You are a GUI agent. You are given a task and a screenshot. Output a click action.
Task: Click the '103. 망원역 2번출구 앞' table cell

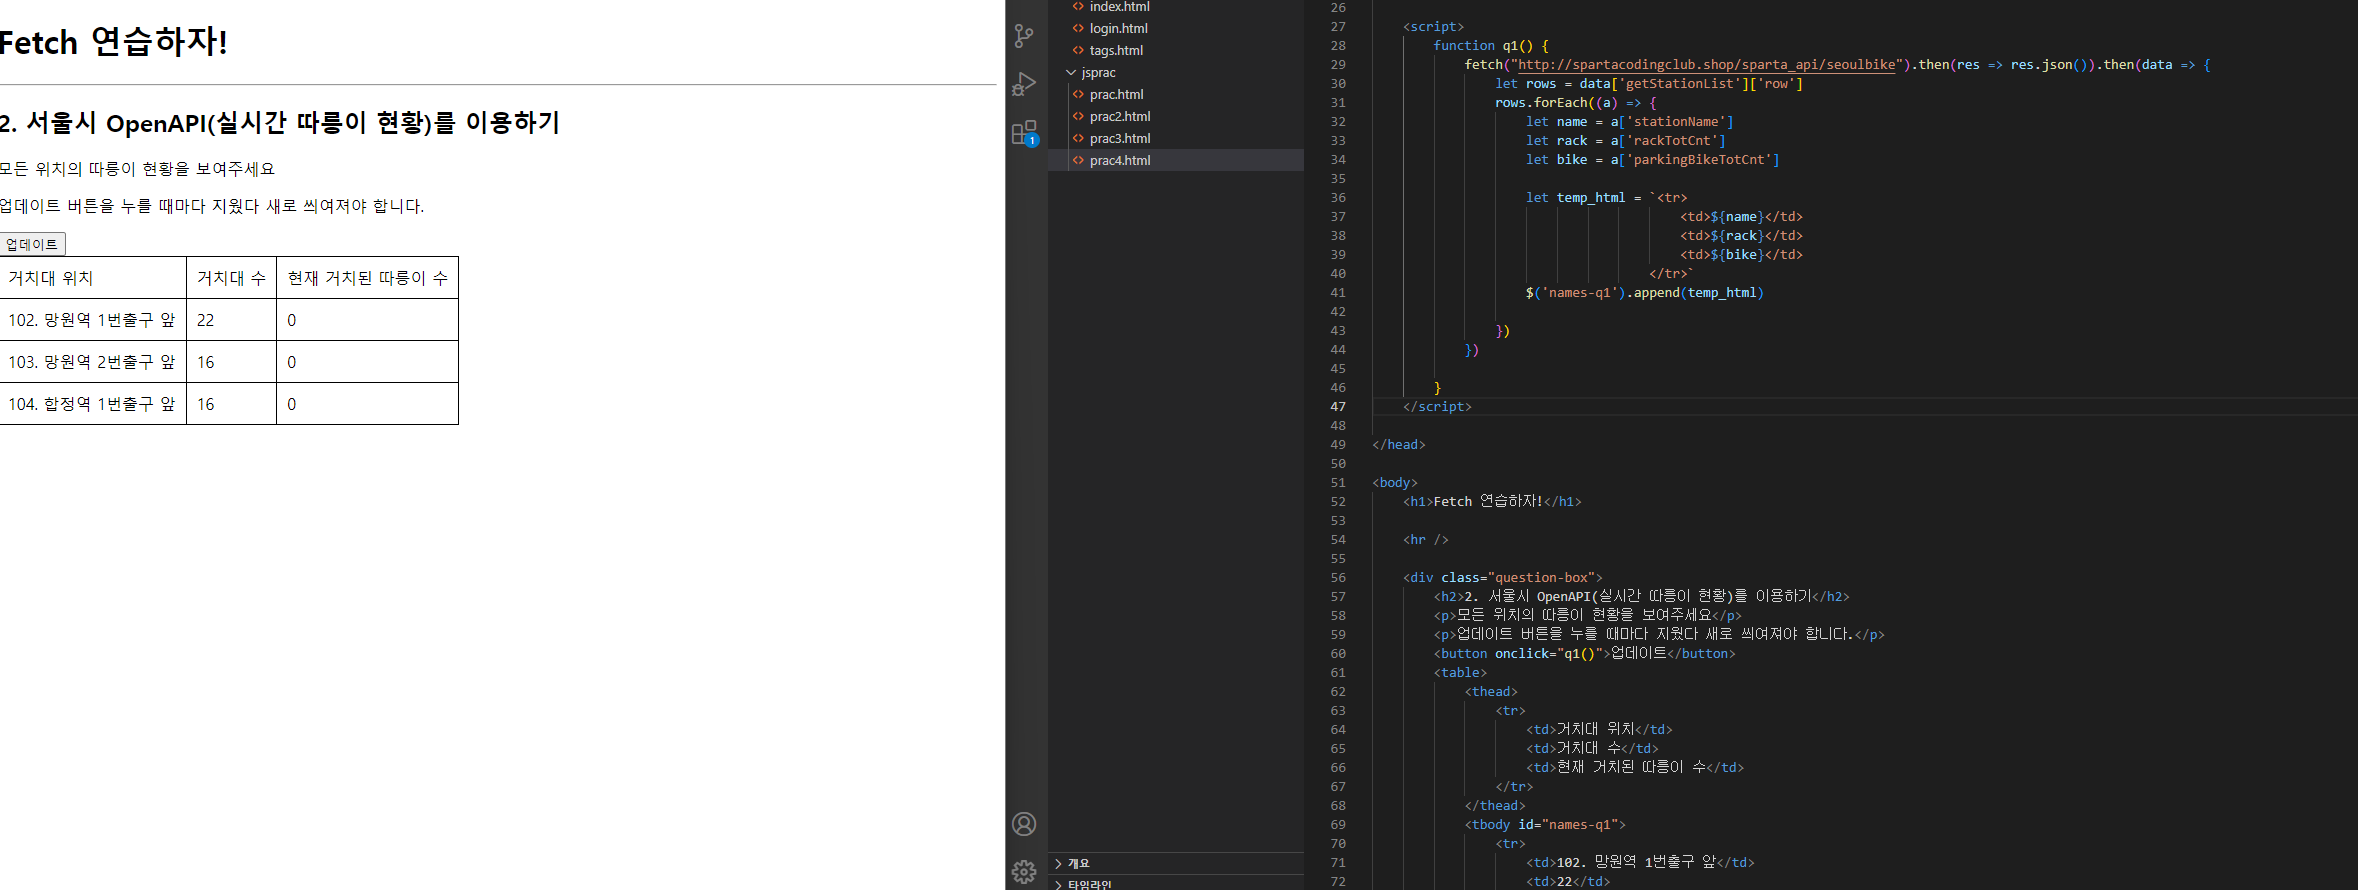[93, 362]
